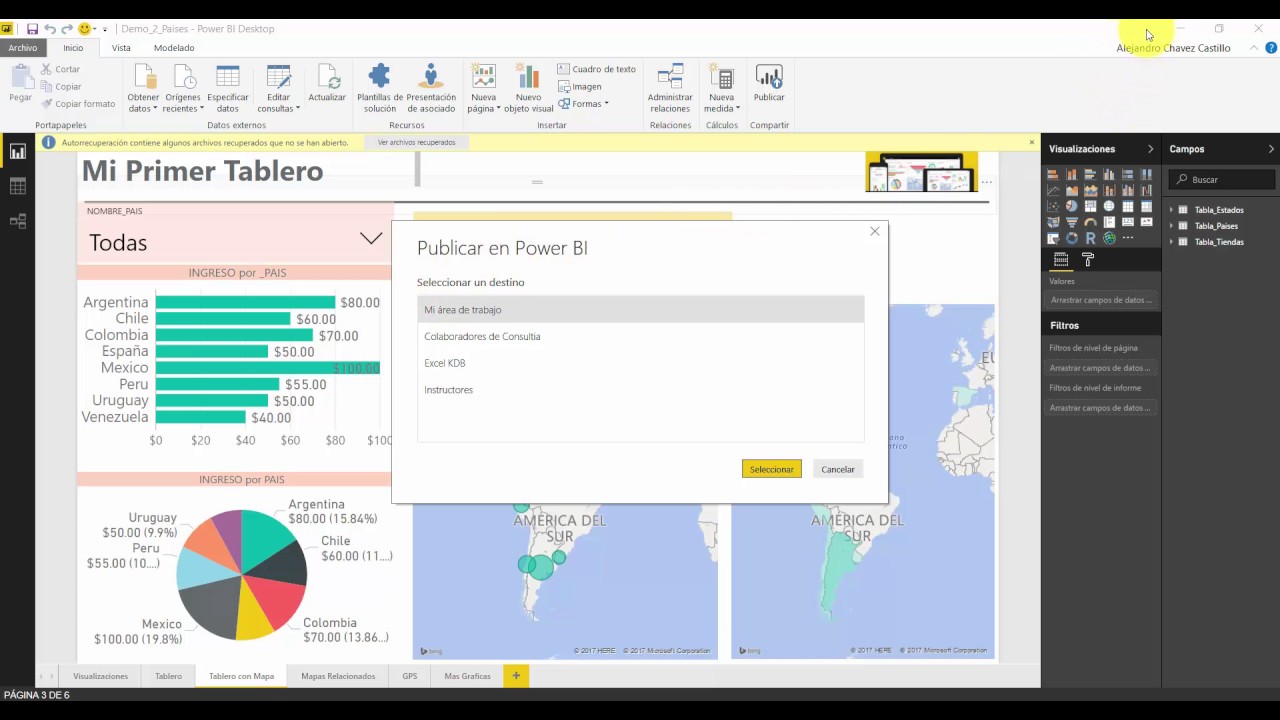
Task: Expand the Tabla_Paises table
Action: [1172, 226]
